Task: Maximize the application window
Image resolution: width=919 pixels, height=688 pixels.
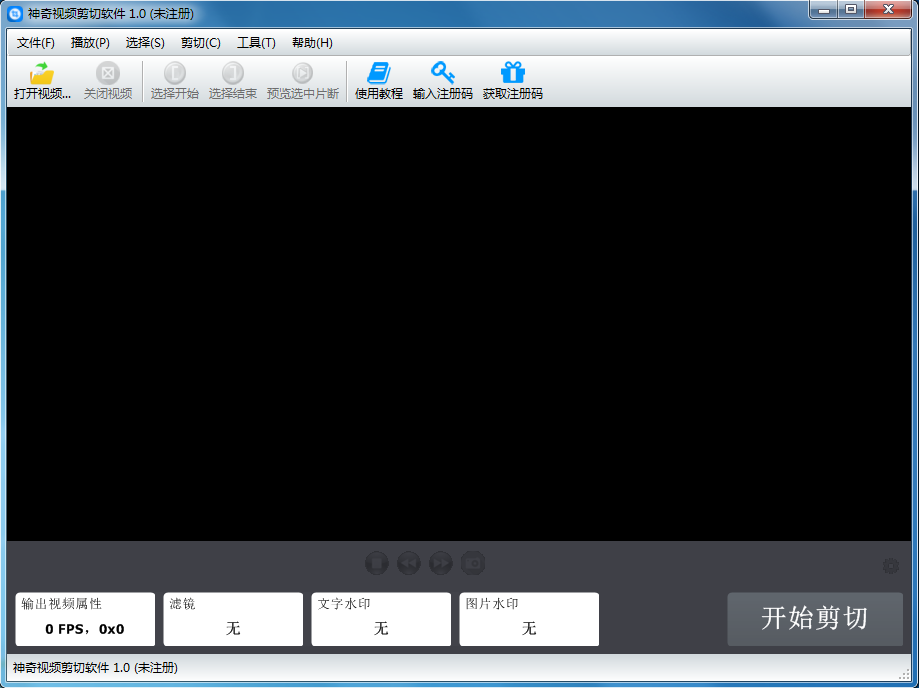Action: 852,10
